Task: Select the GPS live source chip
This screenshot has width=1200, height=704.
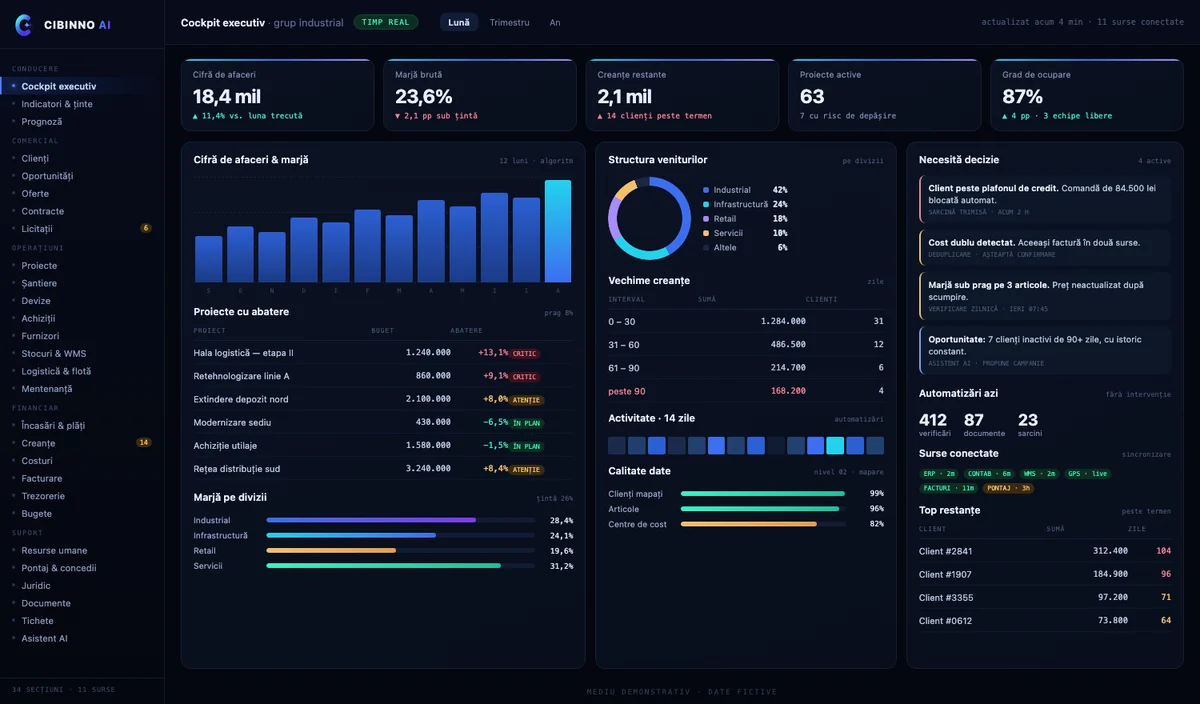Action: [x=1087, y=474]
